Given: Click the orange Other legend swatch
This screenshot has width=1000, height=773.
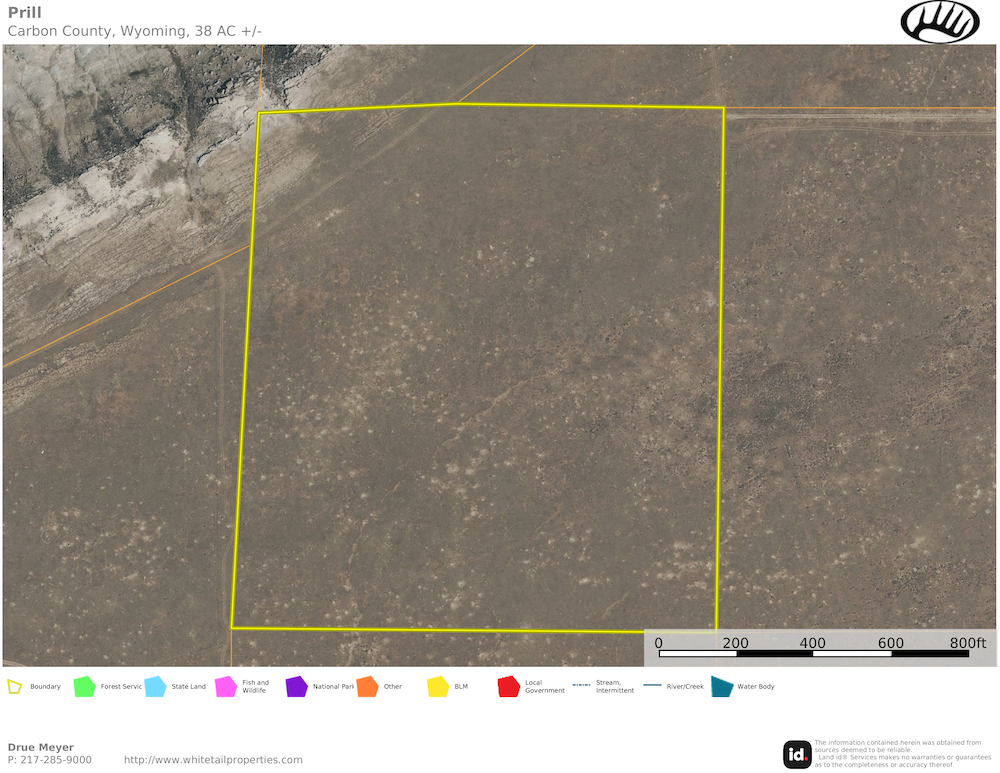Looking at the screenshot, I should (367, 687).
